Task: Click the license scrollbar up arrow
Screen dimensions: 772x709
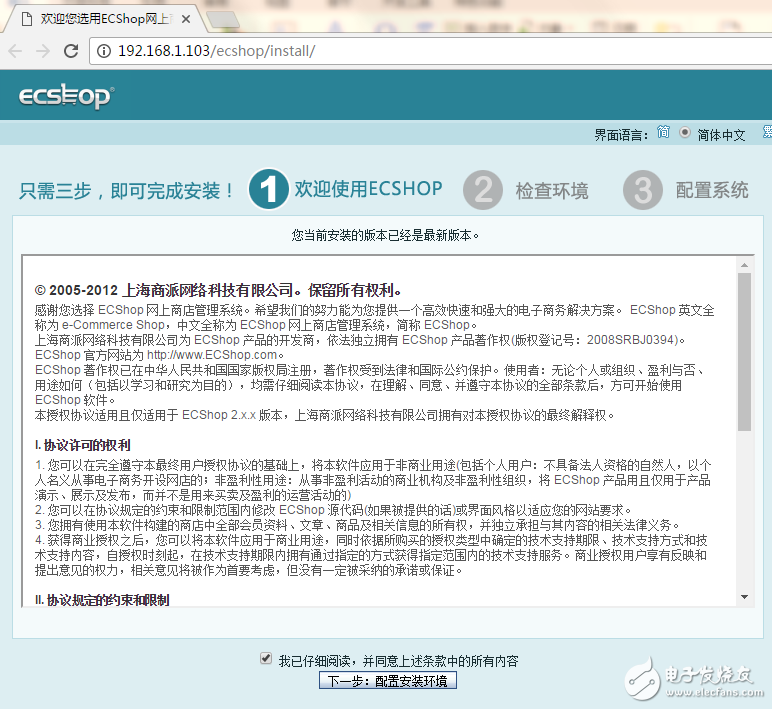Action: [744, 265]
